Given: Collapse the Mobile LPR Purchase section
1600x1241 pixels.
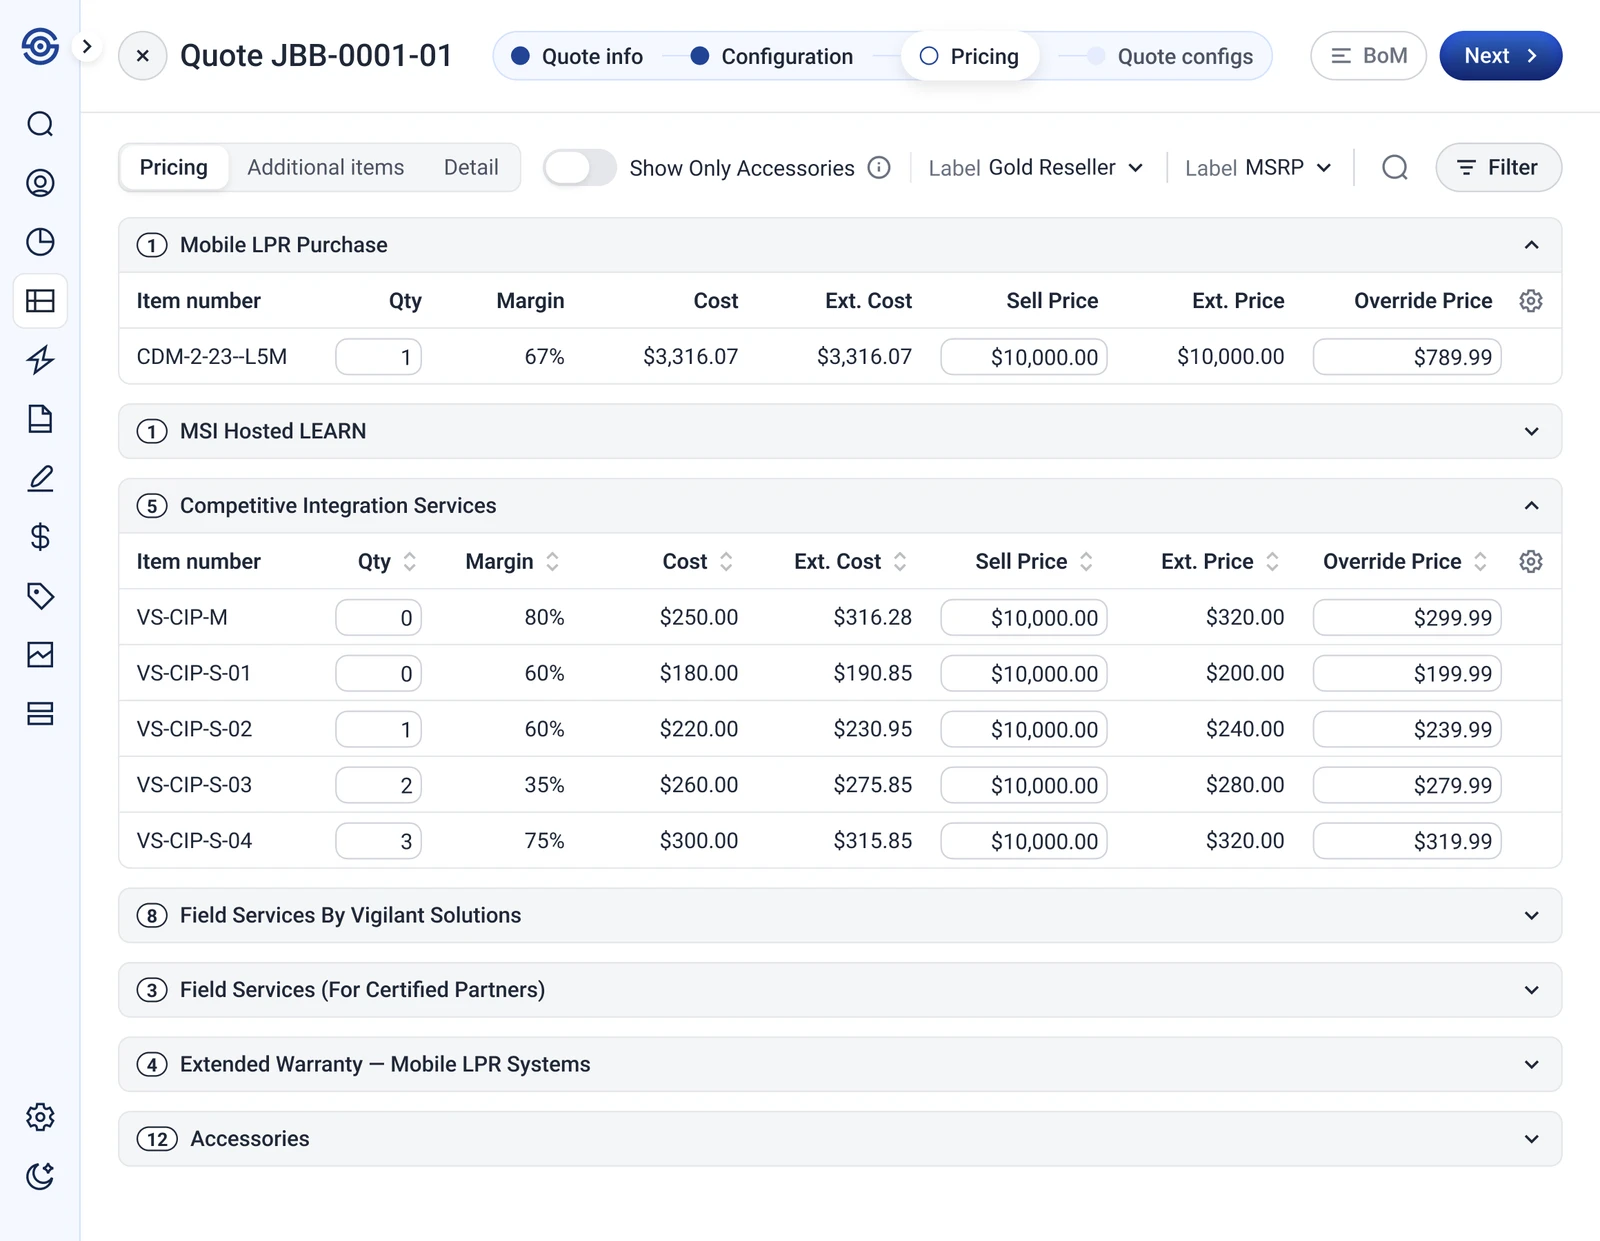Looking at the screenshot, I should coord(1531,245).
